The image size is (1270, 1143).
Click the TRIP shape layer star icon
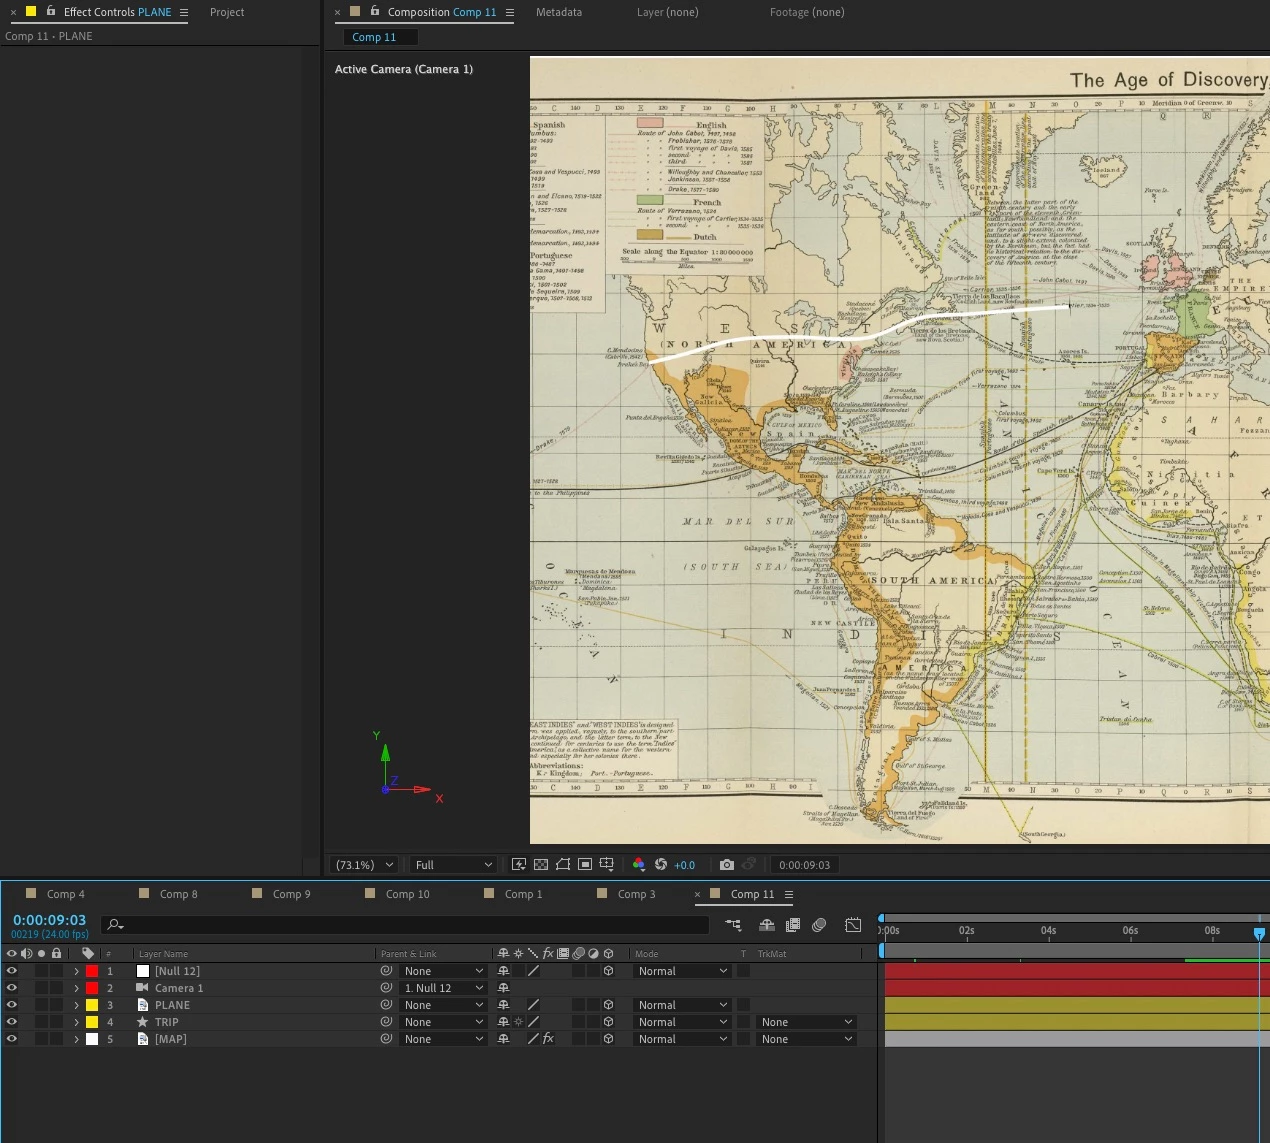(143, 1022)
